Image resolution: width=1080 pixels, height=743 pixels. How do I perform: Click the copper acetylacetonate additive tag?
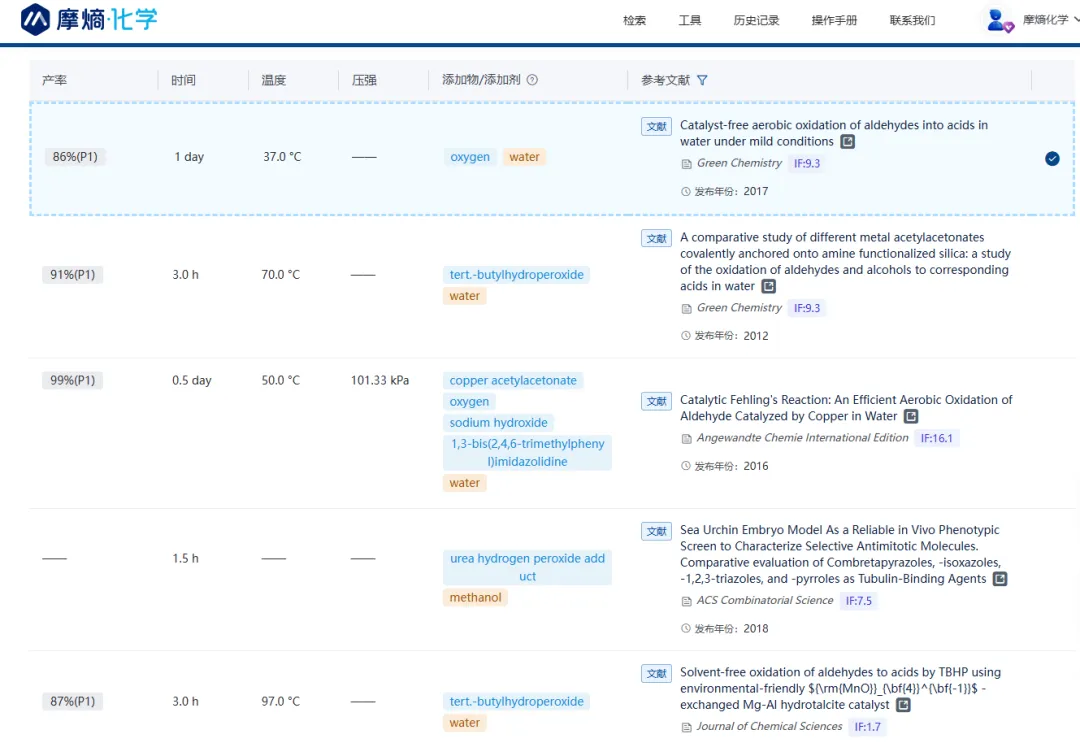513,381
